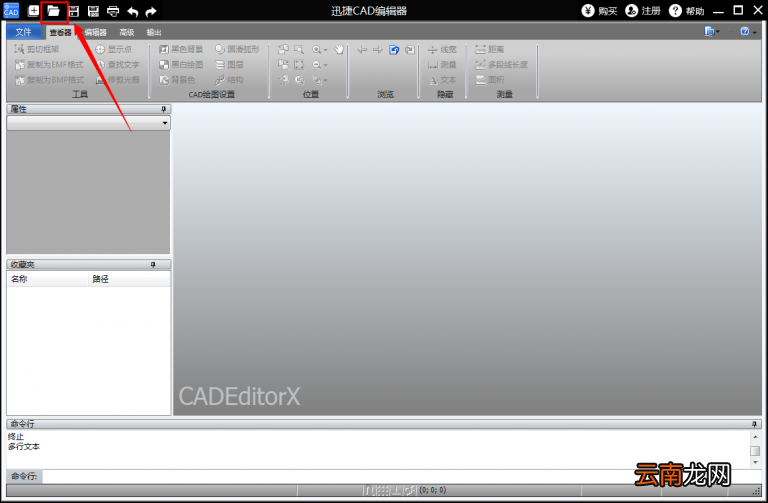Select the pan hand tool

click(339, 49)
